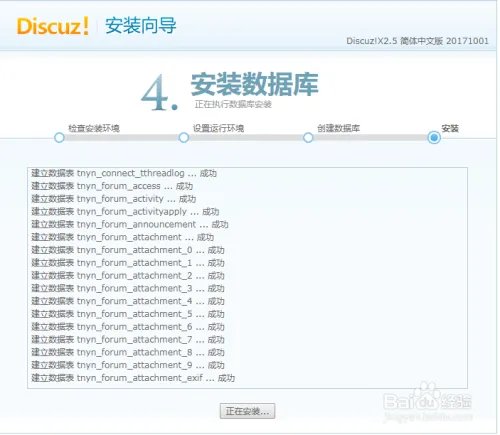Click the tnyn_forum_attachment_9 log line
Viewport: 500px width, 435px height.
point(128,365)
